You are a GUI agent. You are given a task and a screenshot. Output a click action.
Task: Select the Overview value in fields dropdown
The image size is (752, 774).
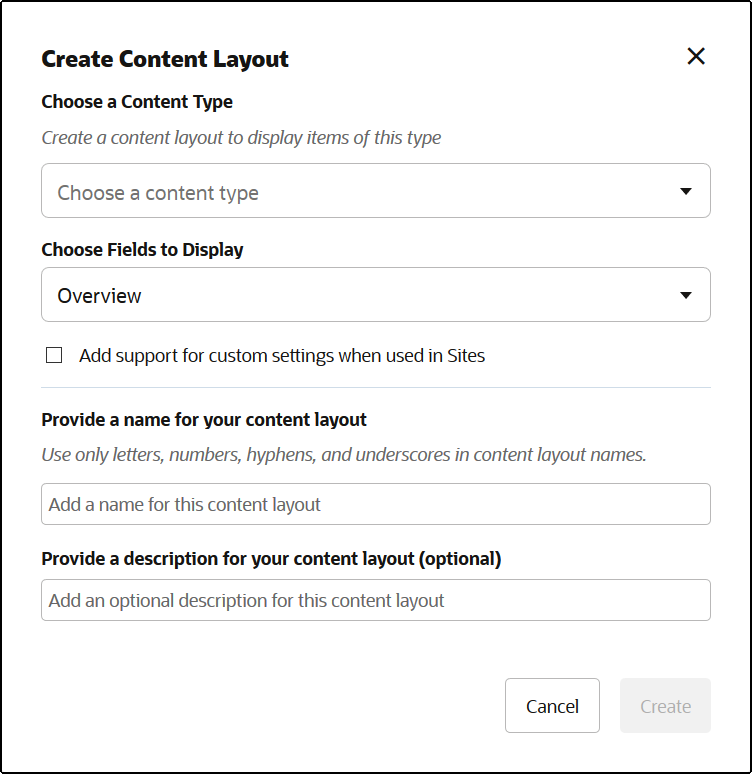pyautogui.click(x=100, y=296)
